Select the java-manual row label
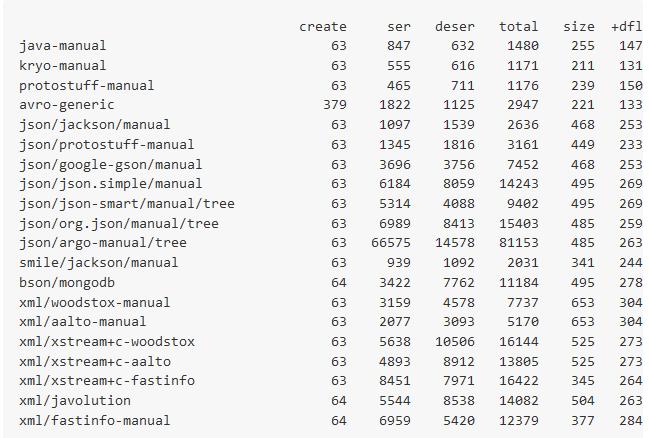The width and height of the screenshot is (649, 438). coord(62,46)
